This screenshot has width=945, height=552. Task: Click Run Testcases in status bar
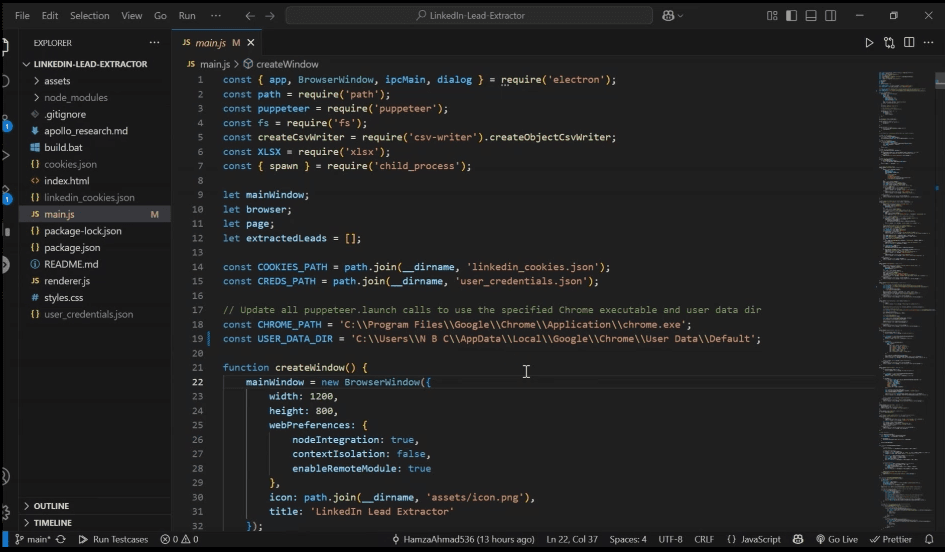113,539
